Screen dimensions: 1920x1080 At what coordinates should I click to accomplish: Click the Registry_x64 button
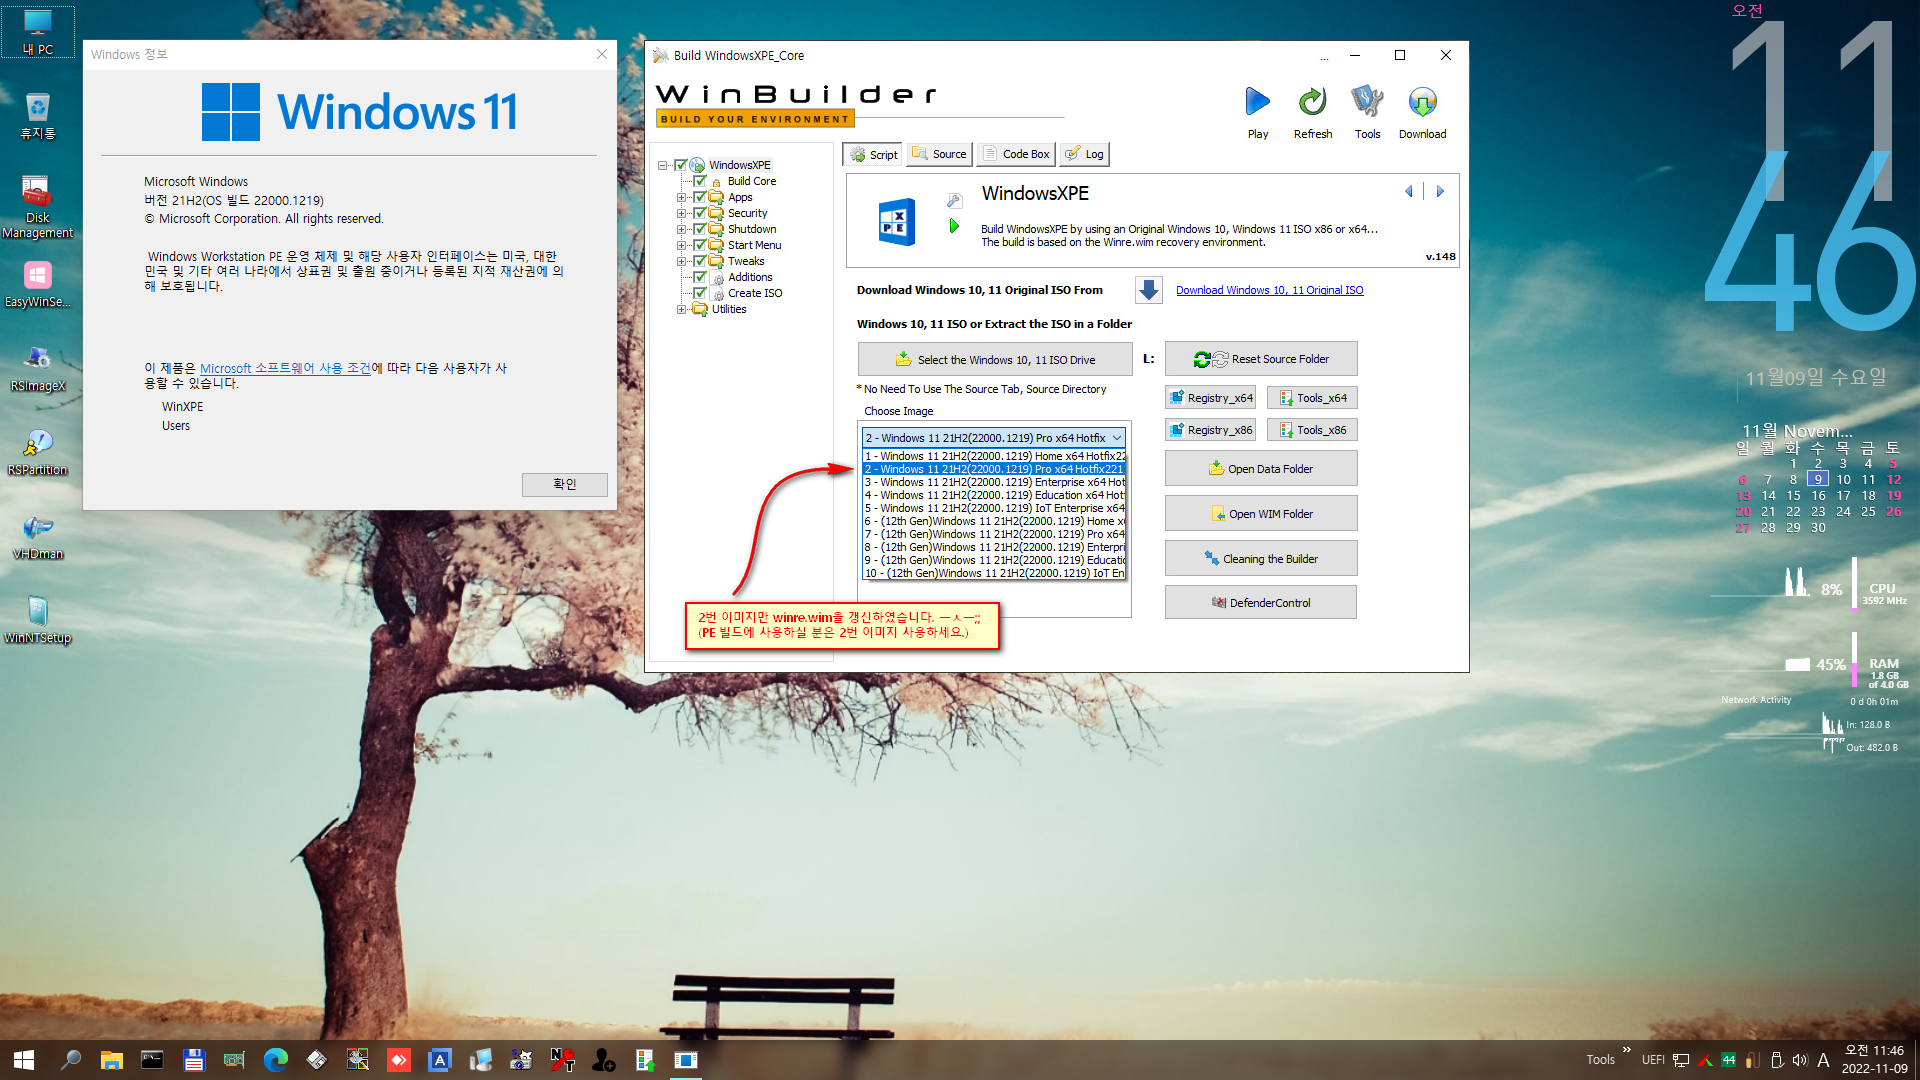pos(1210,398)
